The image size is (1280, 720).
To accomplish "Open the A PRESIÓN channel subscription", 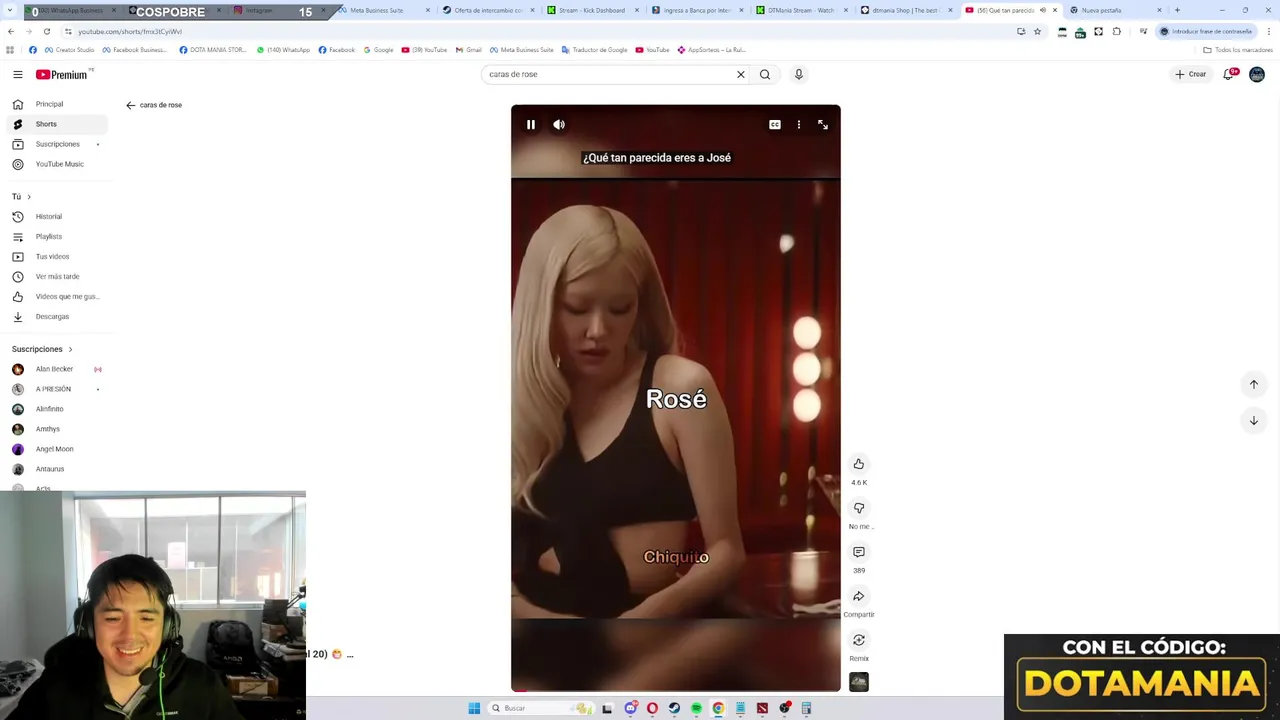I will 56,389.
